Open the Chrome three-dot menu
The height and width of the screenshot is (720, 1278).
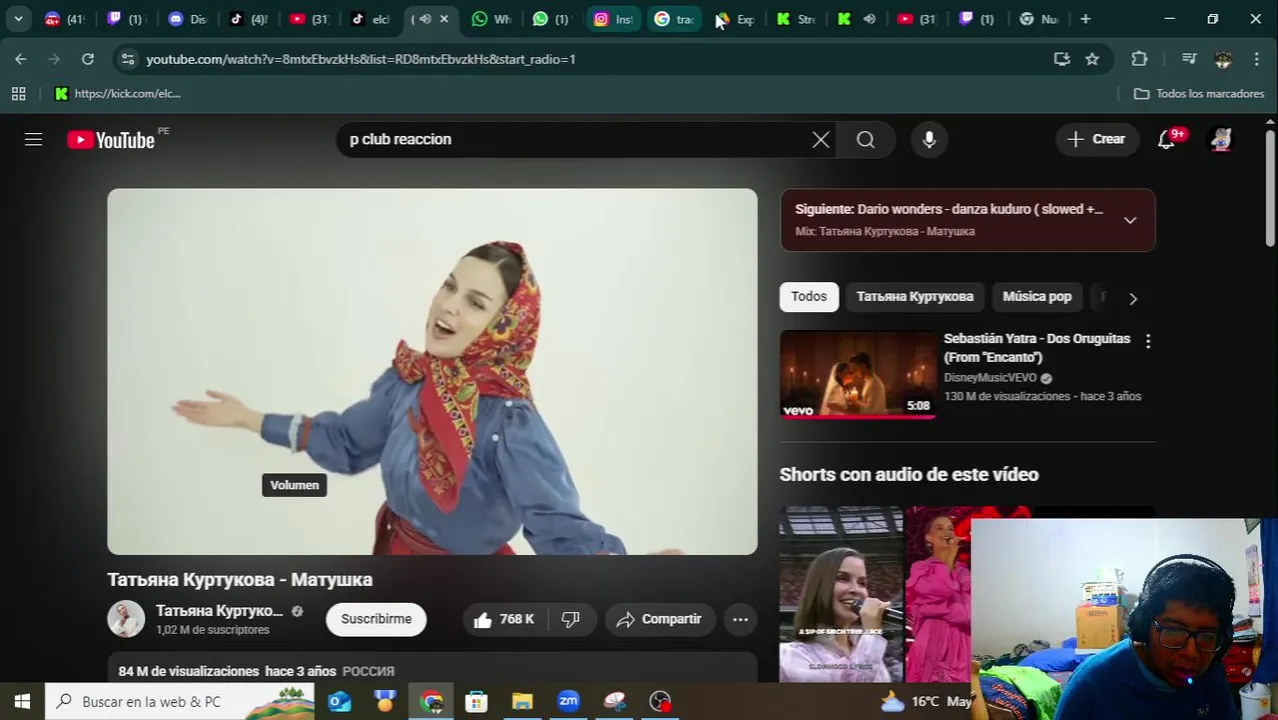1256,59
